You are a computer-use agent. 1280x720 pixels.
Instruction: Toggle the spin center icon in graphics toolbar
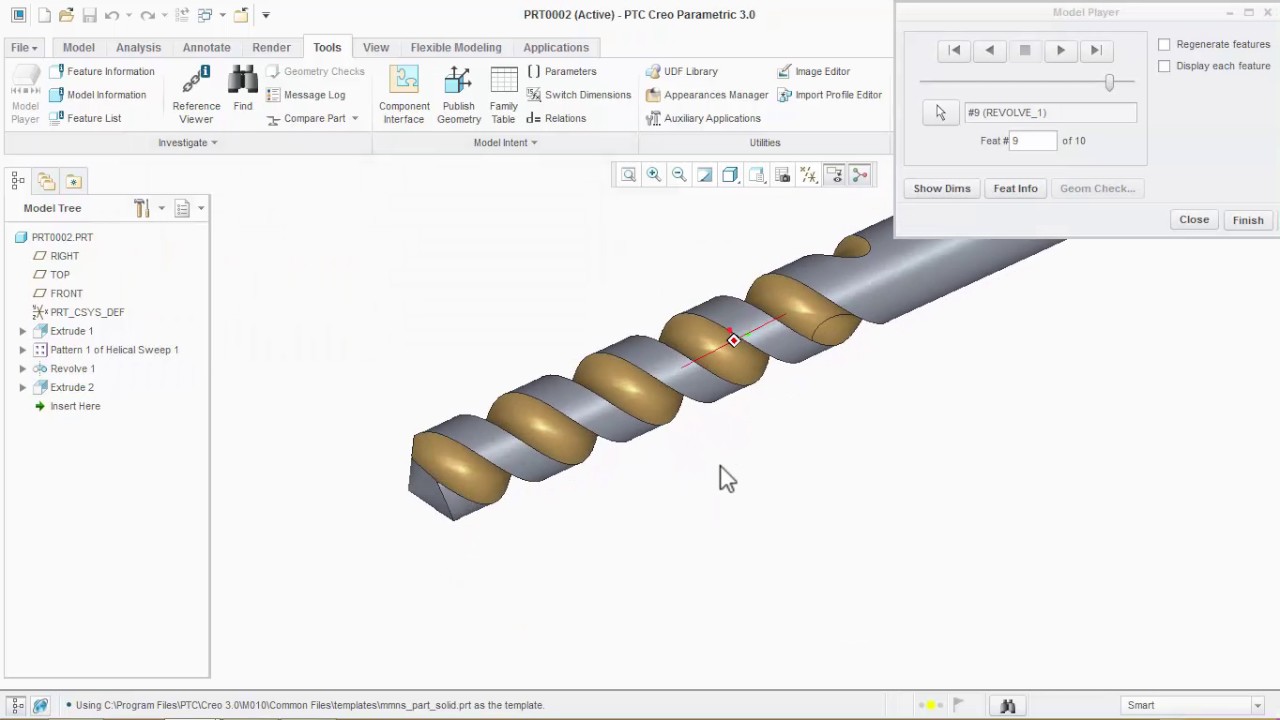[x=860, y=175]
